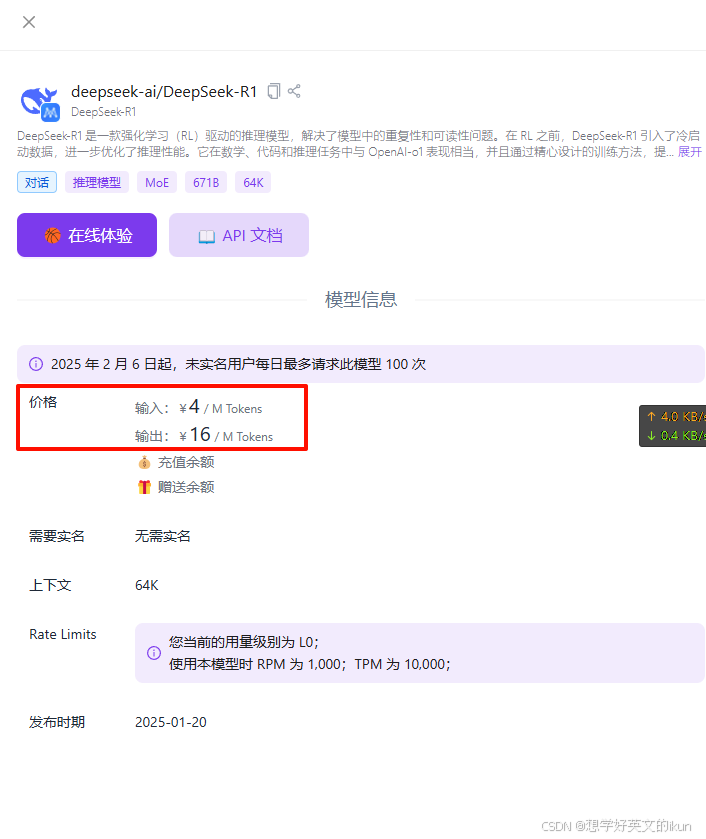The height and width of the screenshot is (839, 706).
Task: Click the output price ¥16 / M Tokens
Action: click(x=226, y=435)
